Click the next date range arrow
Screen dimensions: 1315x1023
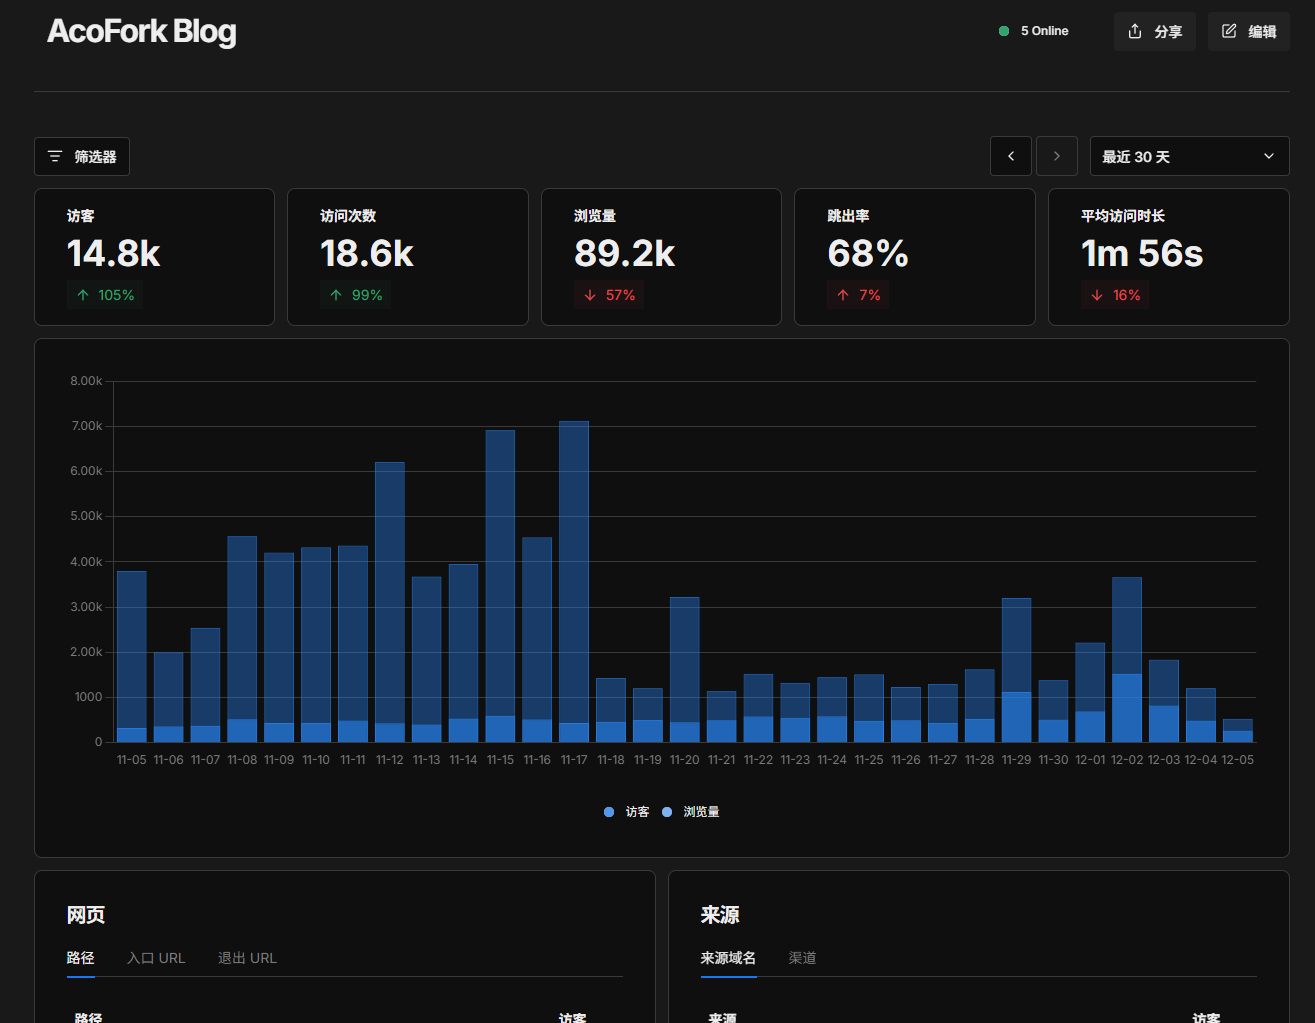point(1057,156)
